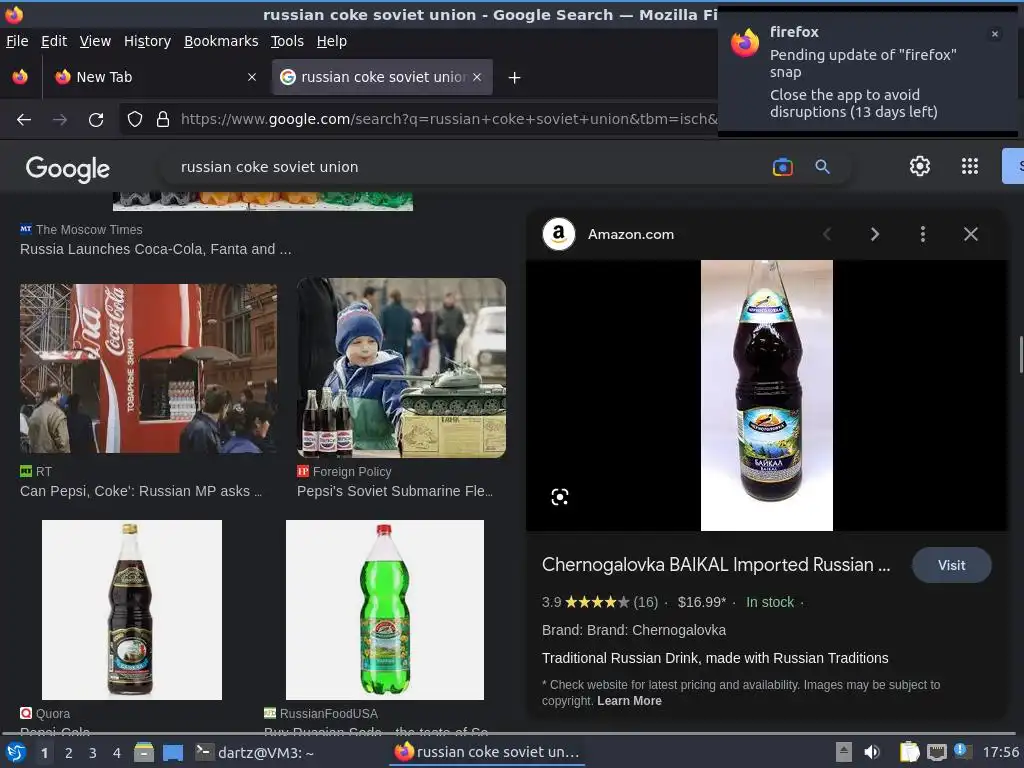Screen dimensions: 1024x768
Task: Open the Edit menu
Action: [54, 41]
